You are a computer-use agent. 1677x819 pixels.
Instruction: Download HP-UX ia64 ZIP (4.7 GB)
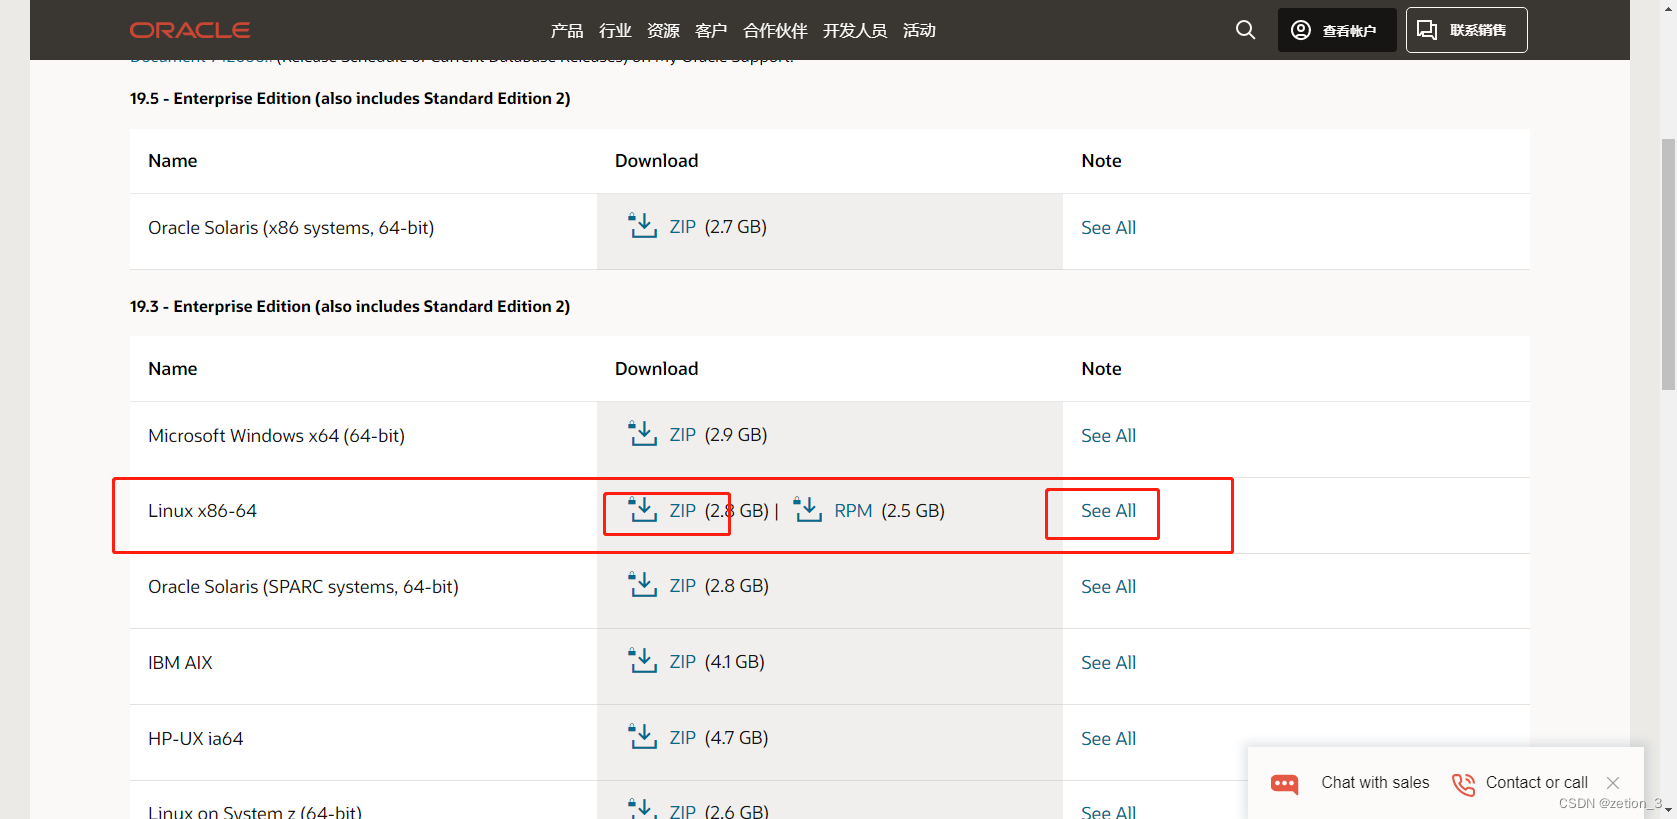[683, 738]
